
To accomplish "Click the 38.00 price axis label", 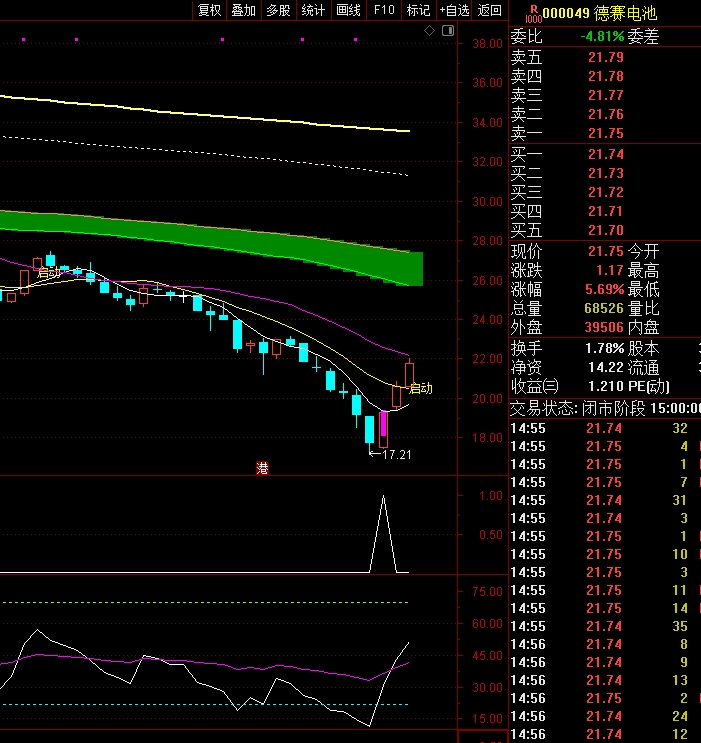I will pyautogui.click(x=487, y=44).
